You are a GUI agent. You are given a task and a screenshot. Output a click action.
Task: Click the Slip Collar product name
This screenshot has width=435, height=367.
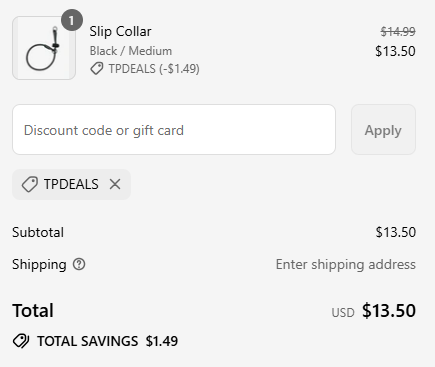coord(120,32)
